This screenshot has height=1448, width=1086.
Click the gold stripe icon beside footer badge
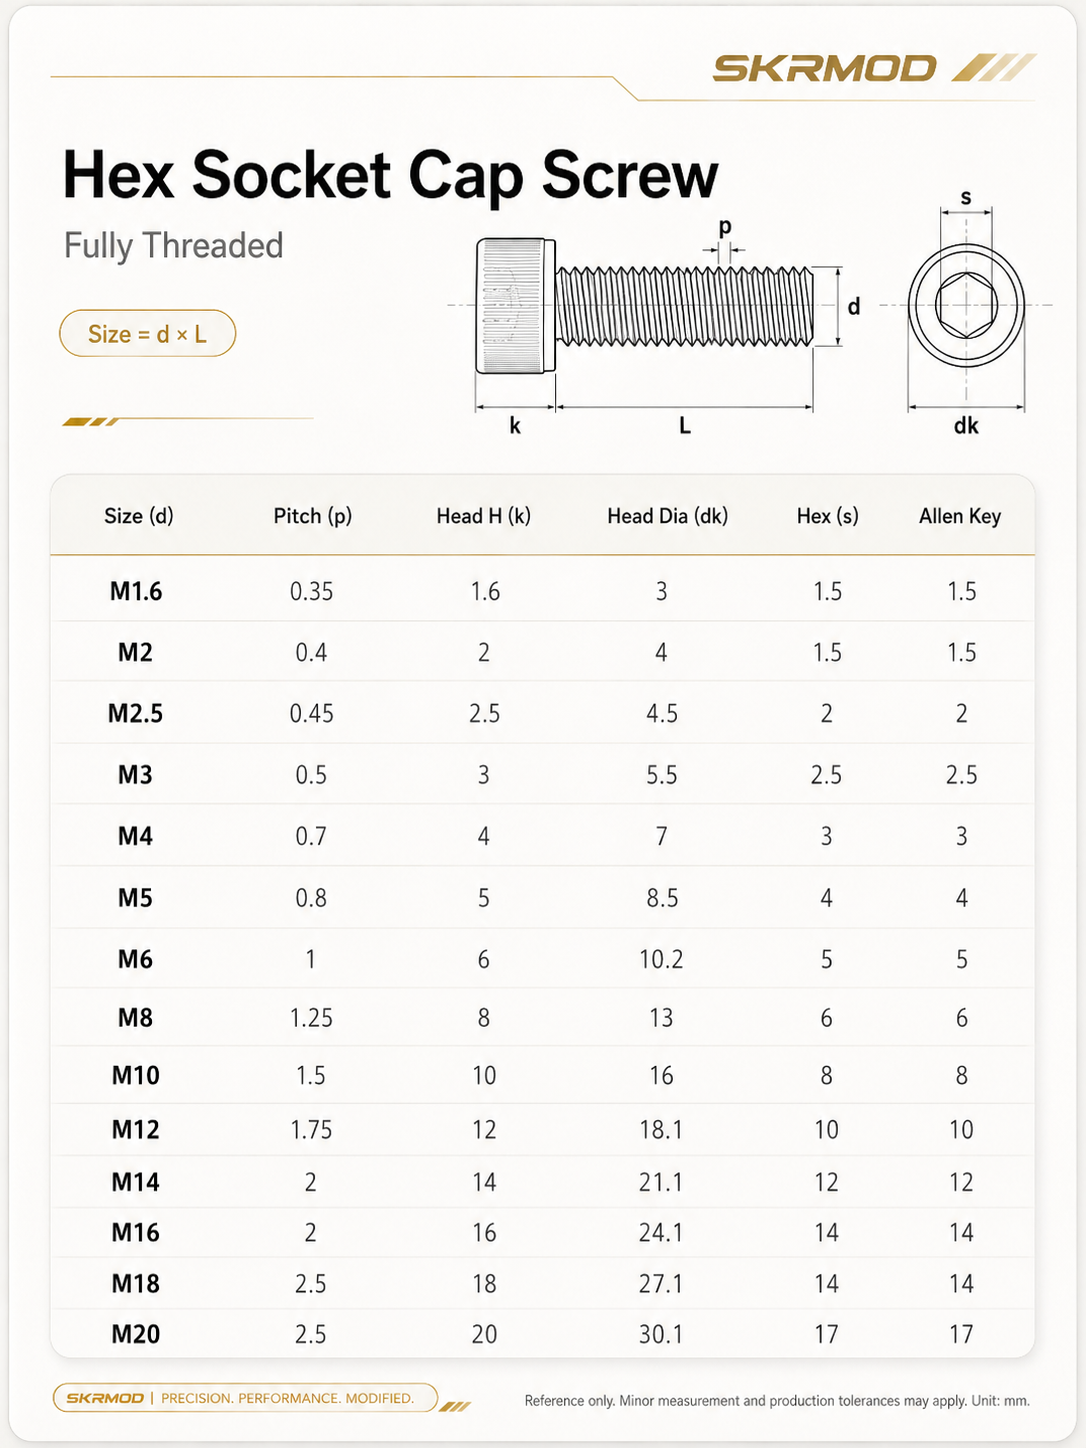point(455,1406)
